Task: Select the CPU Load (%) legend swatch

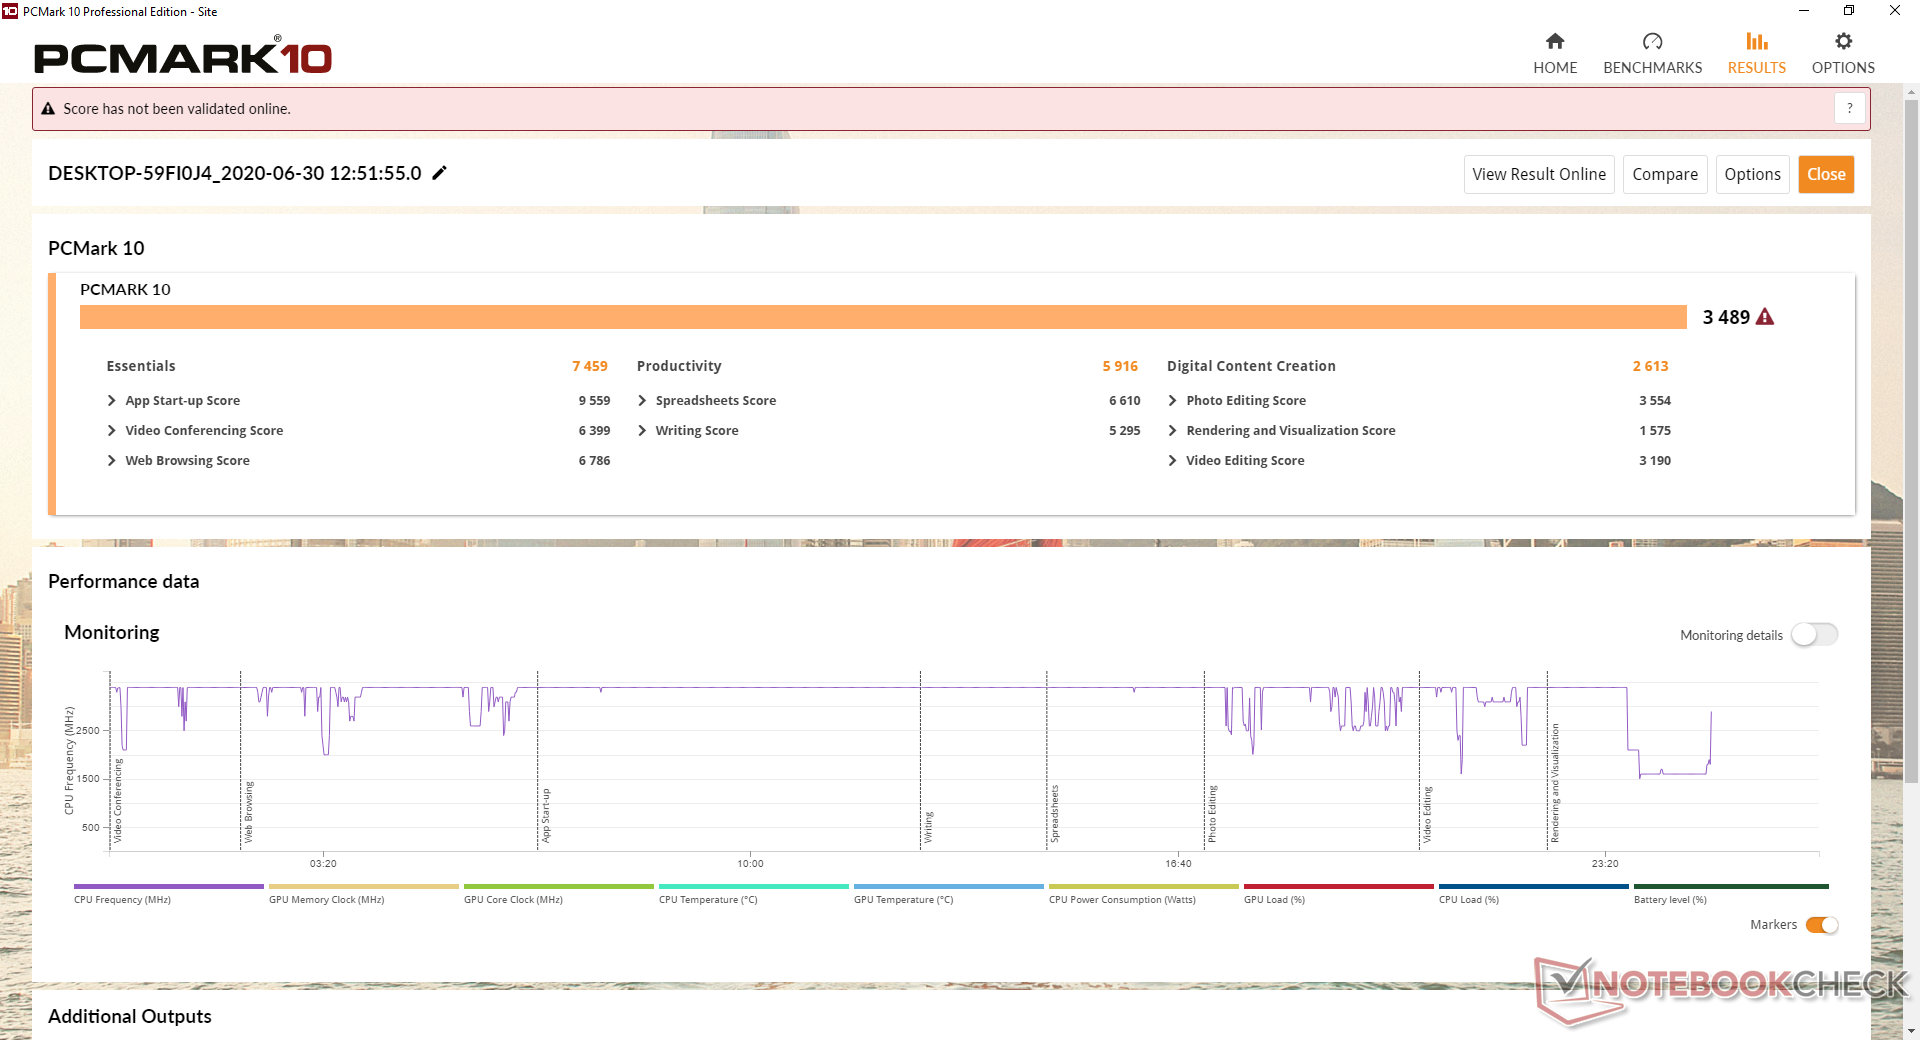Action: point(1534,886)
